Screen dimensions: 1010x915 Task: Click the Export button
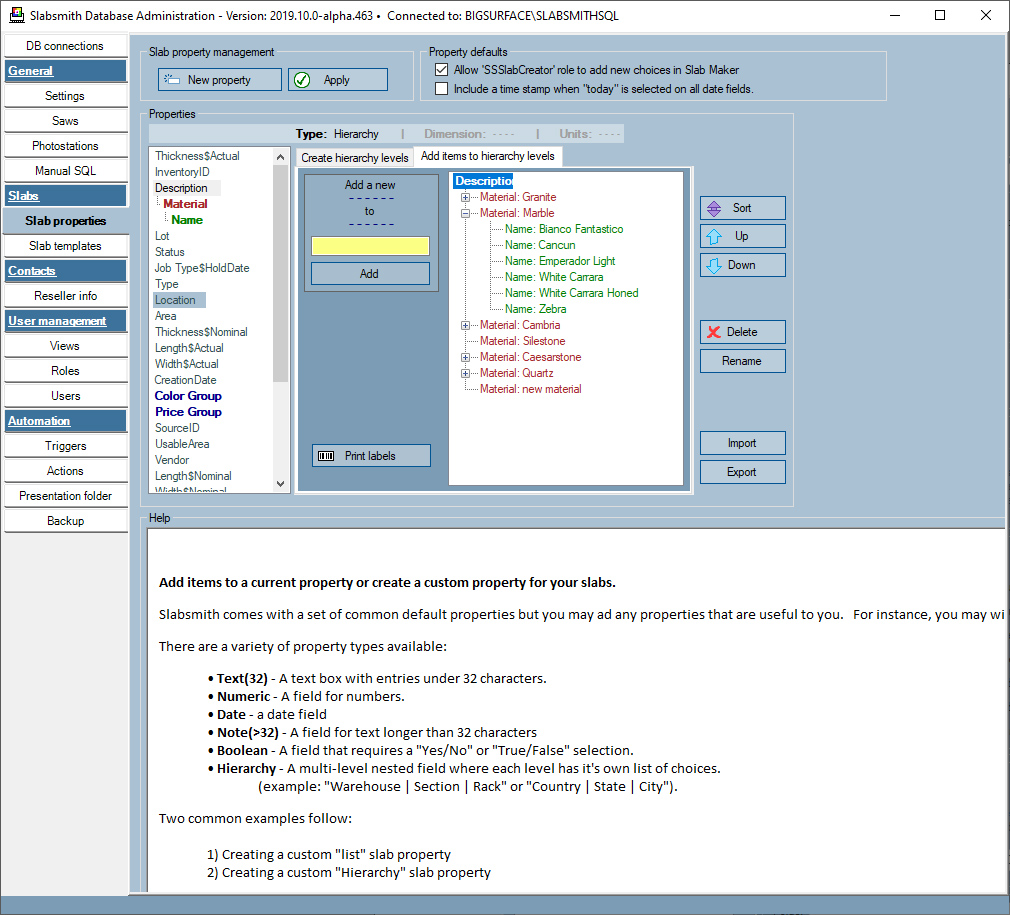click(x=742, y=472)
